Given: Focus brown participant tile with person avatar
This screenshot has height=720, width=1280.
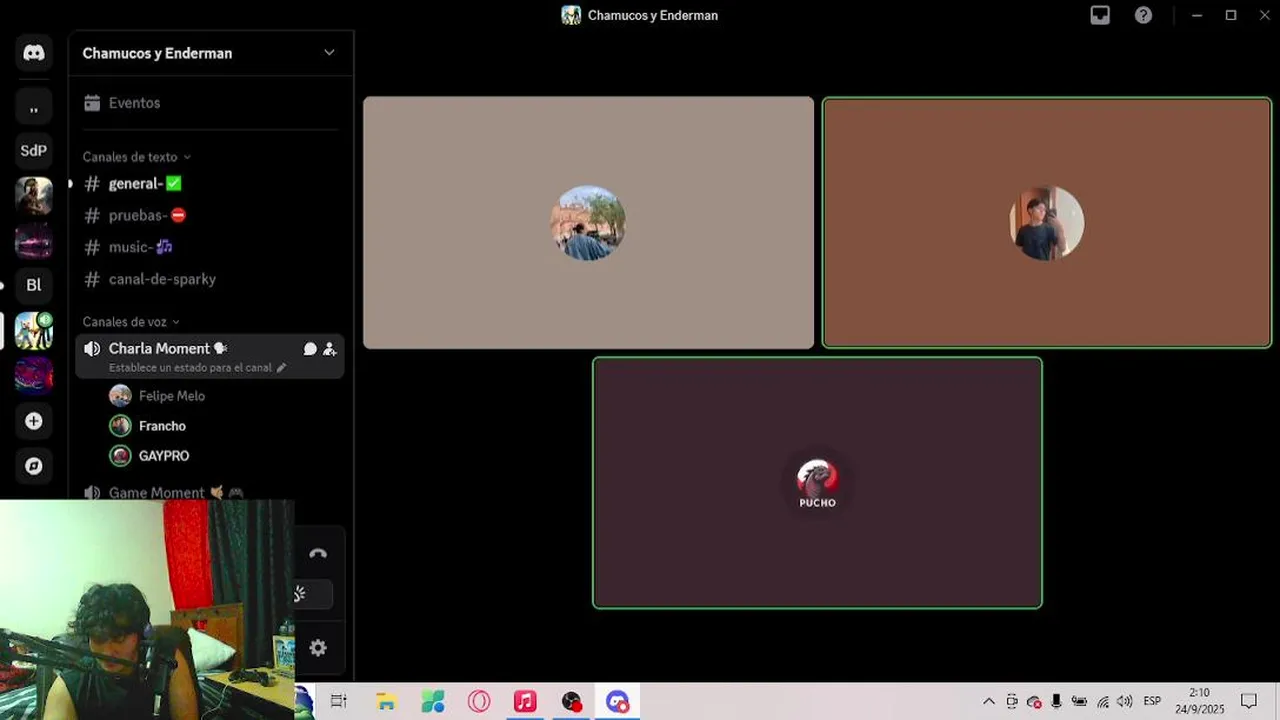Looking at the screenshot, I should (x=1047, y=223).
